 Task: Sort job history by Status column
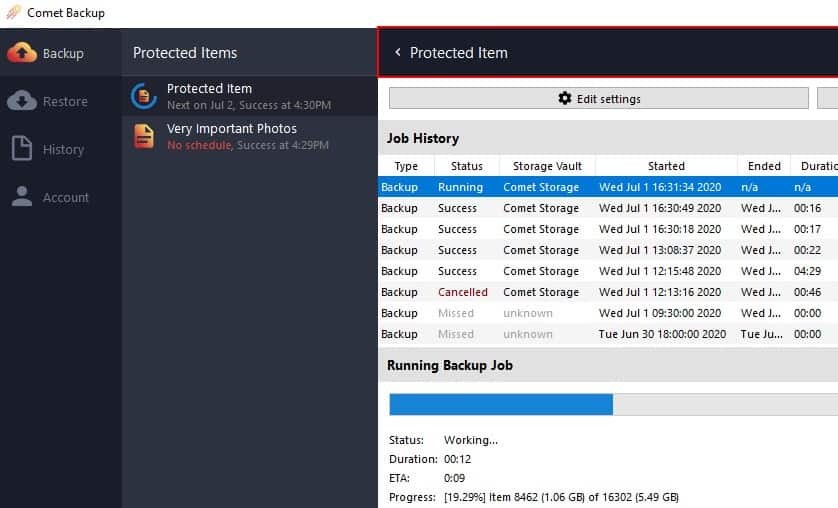coord(467,166)
